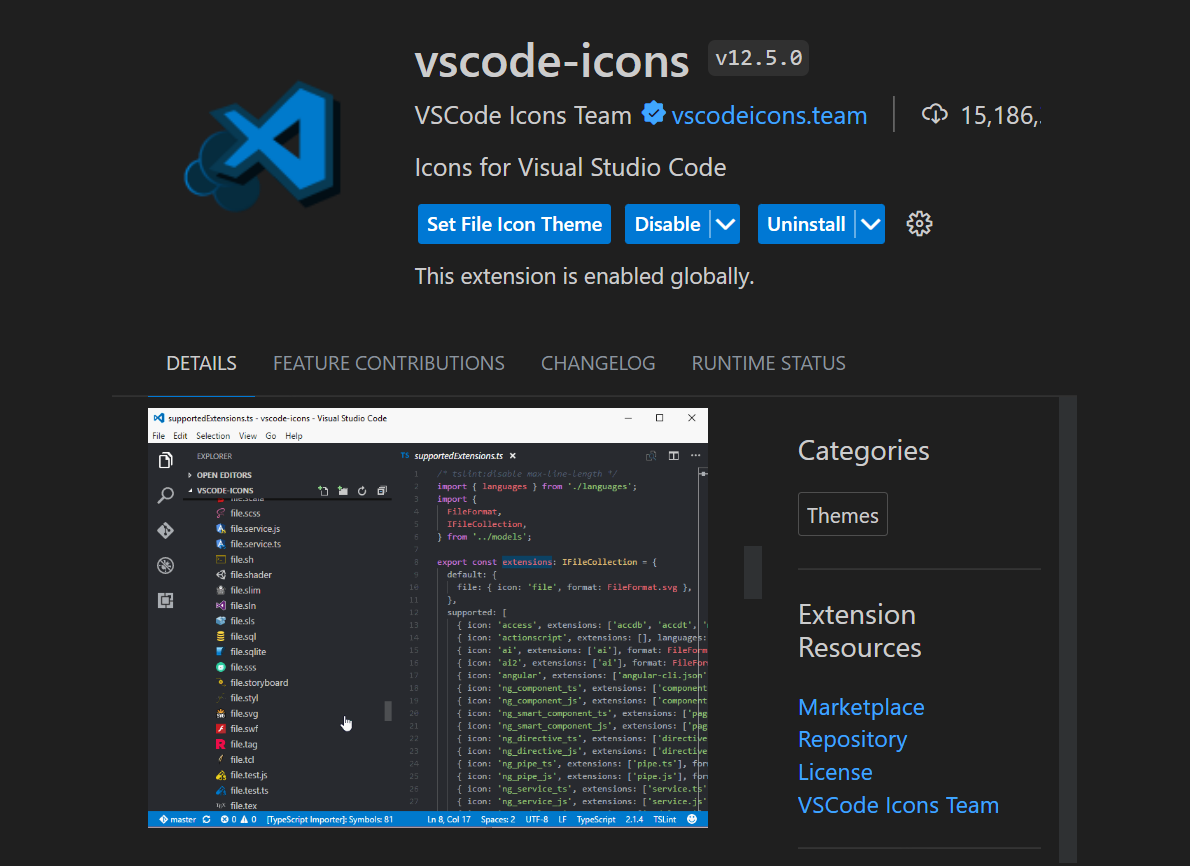Click TSLint in preview status bar
1190x866 pixels.
coord(665,820)
